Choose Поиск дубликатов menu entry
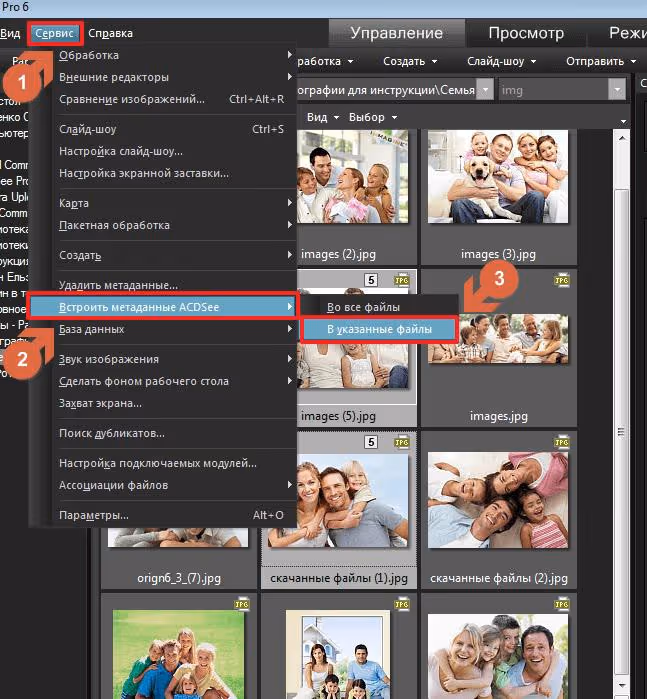 (x=176, y=433)
